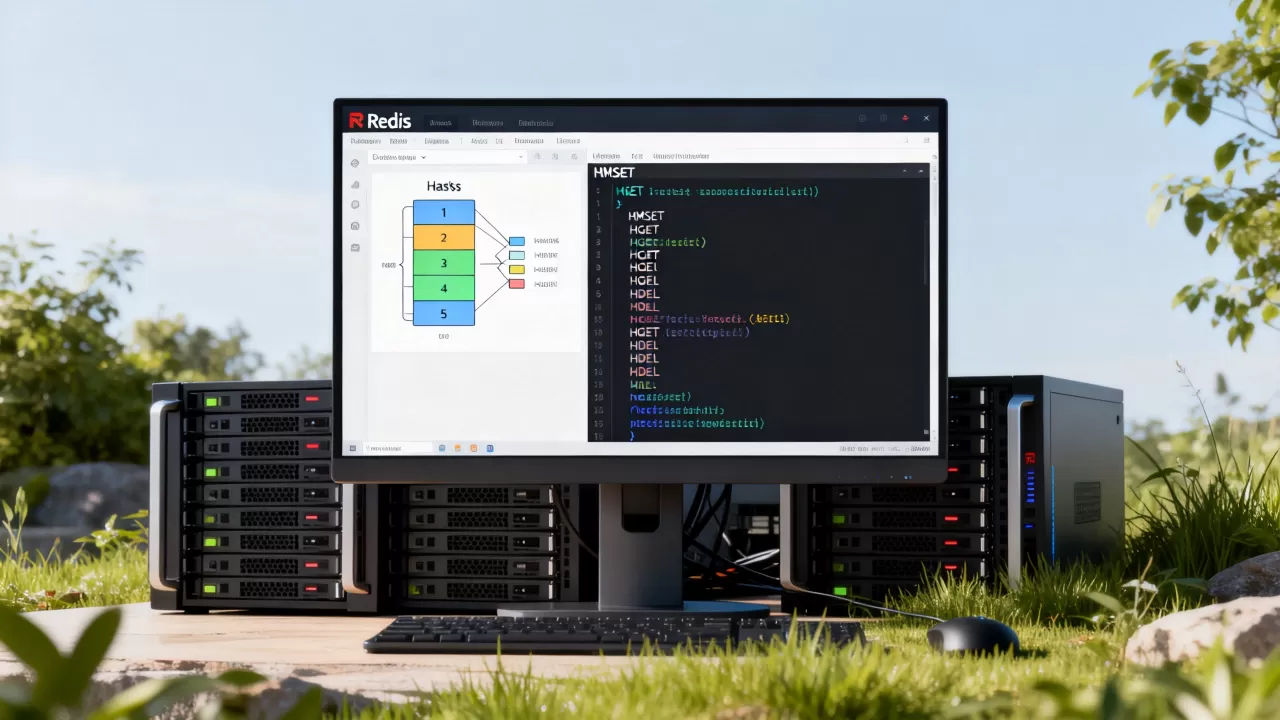Click the rightmost blue icon in the bottom bar
This screenshot has width=1280, height=720.
[490, 448]
